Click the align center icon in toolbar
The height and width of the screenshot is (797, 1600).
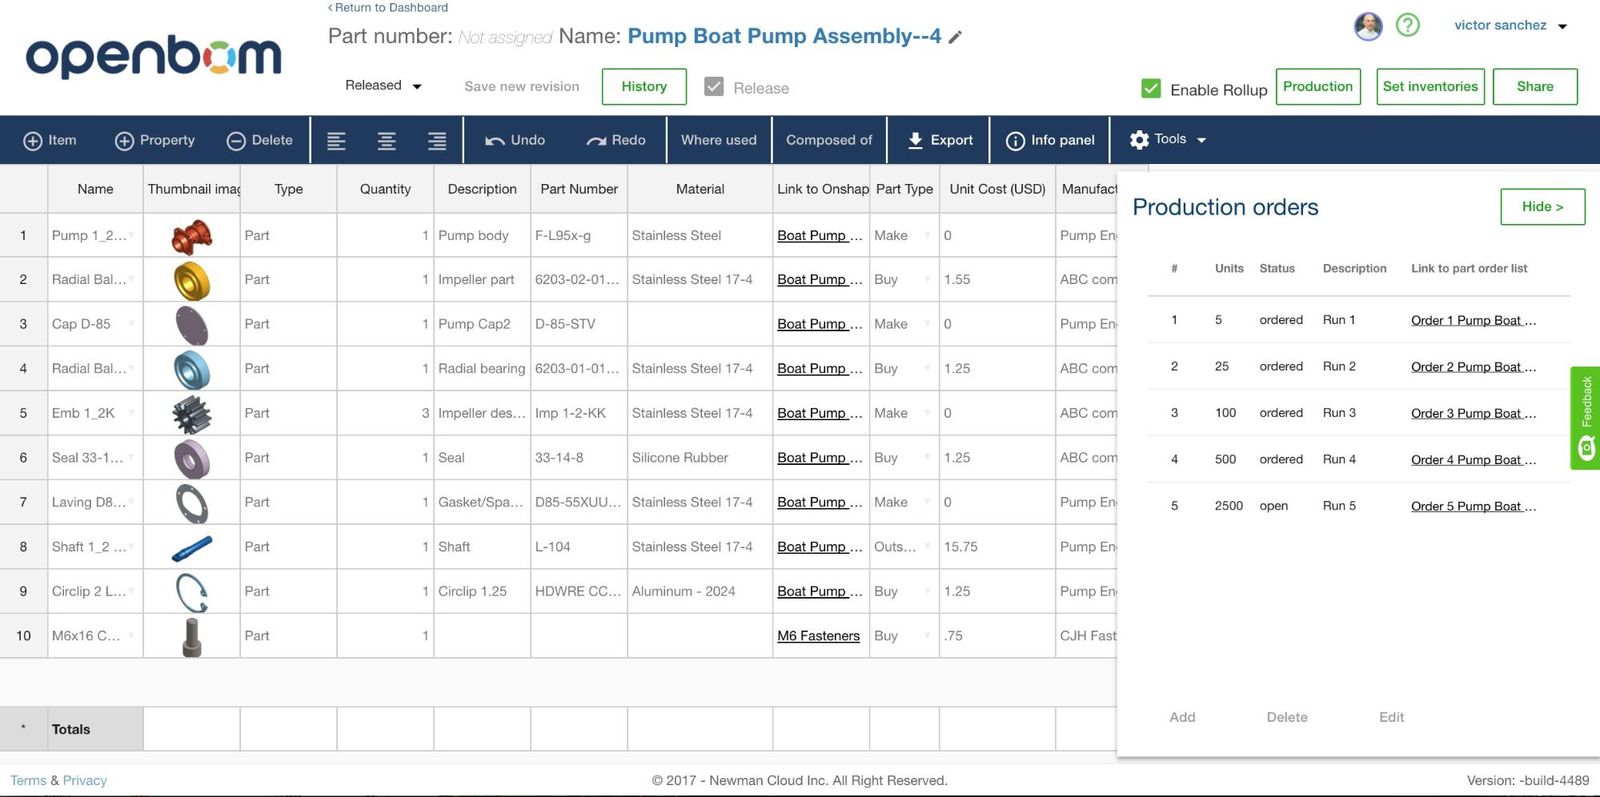(x=386, y=141)
